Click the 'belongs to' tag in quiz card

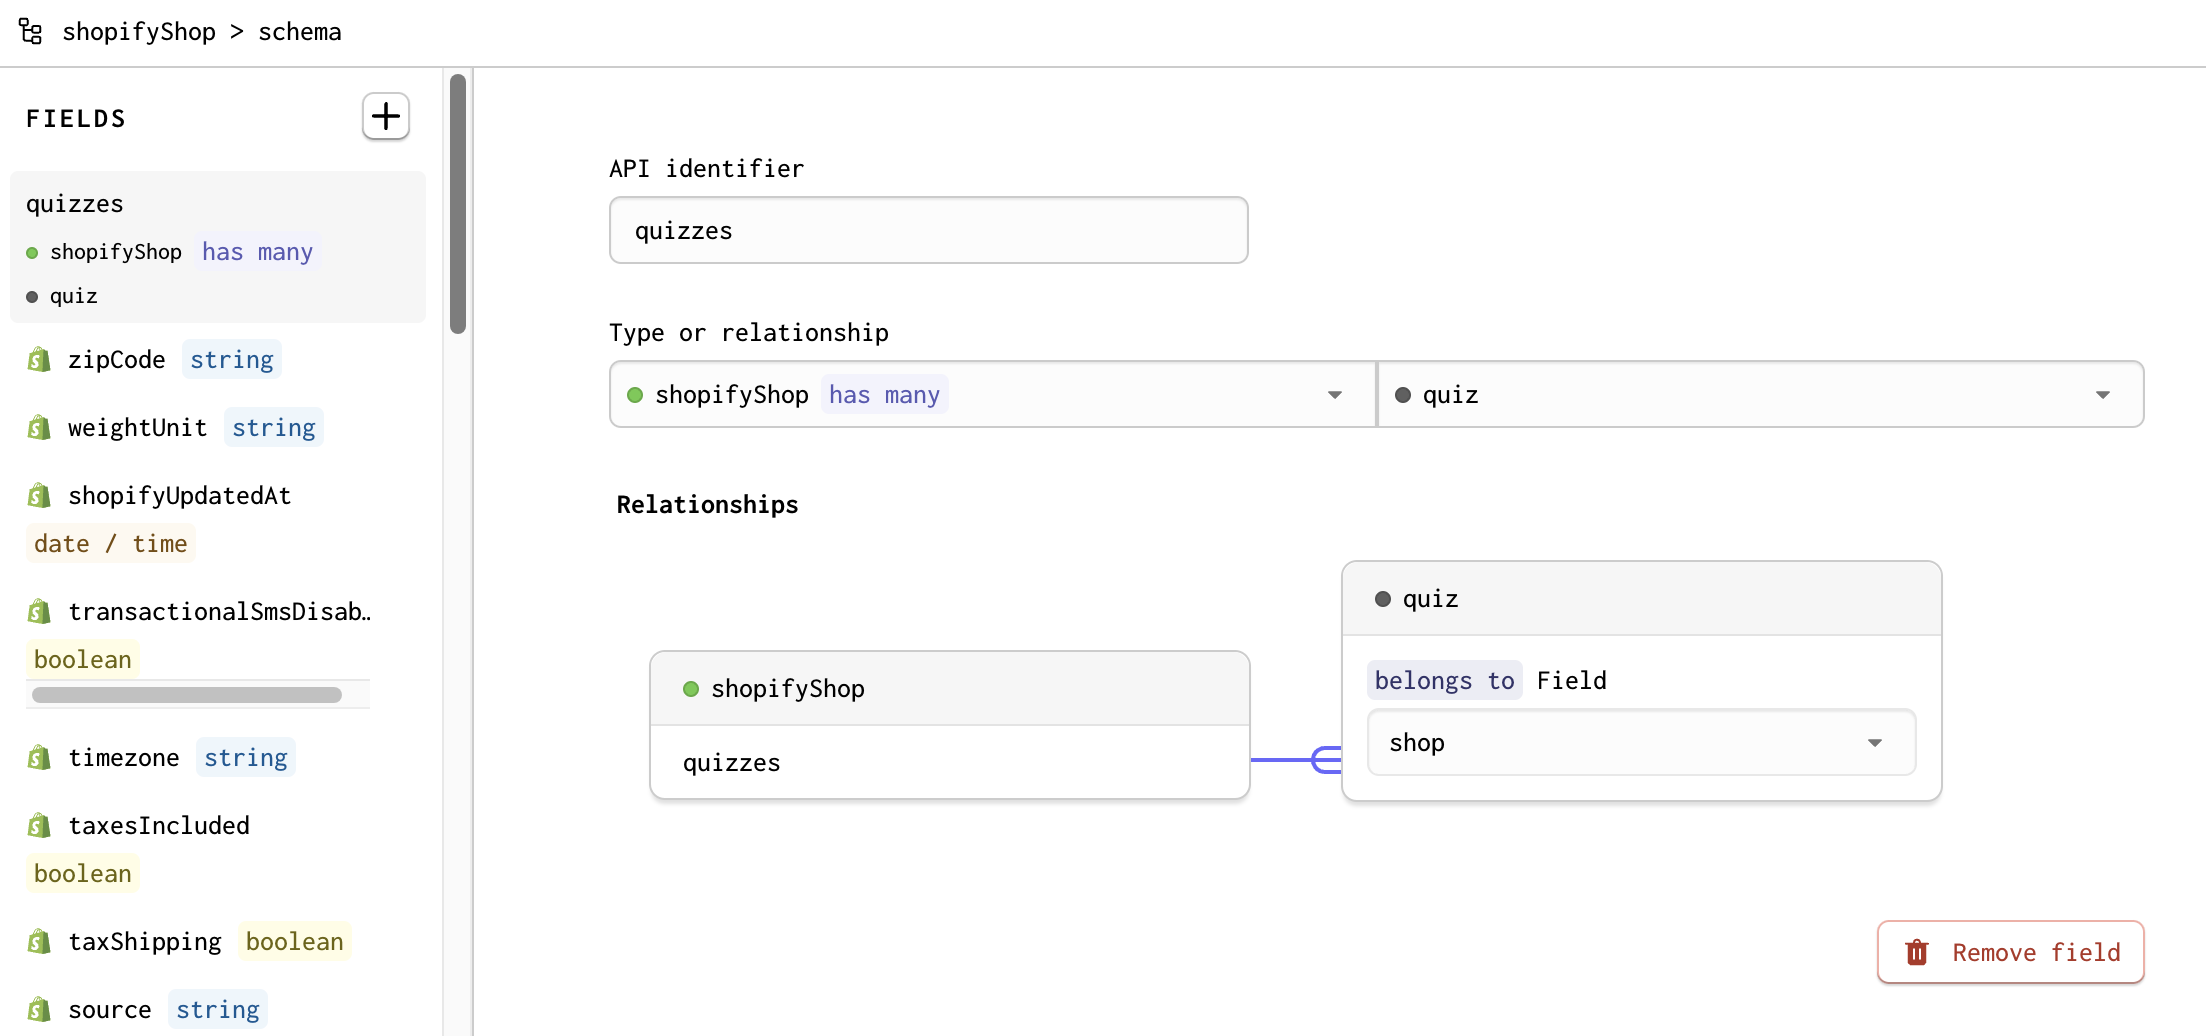[x=1444, y=681]
